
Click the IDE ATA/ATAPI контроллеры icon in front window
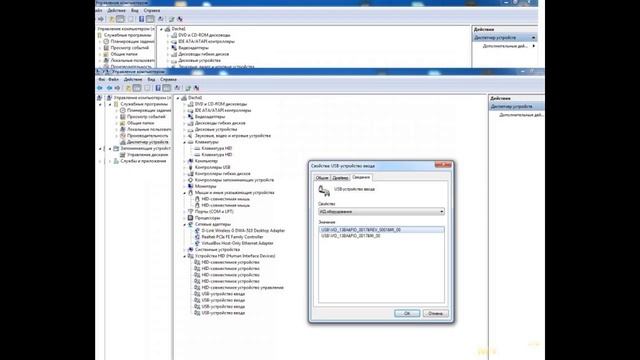[x=191, y=110]
